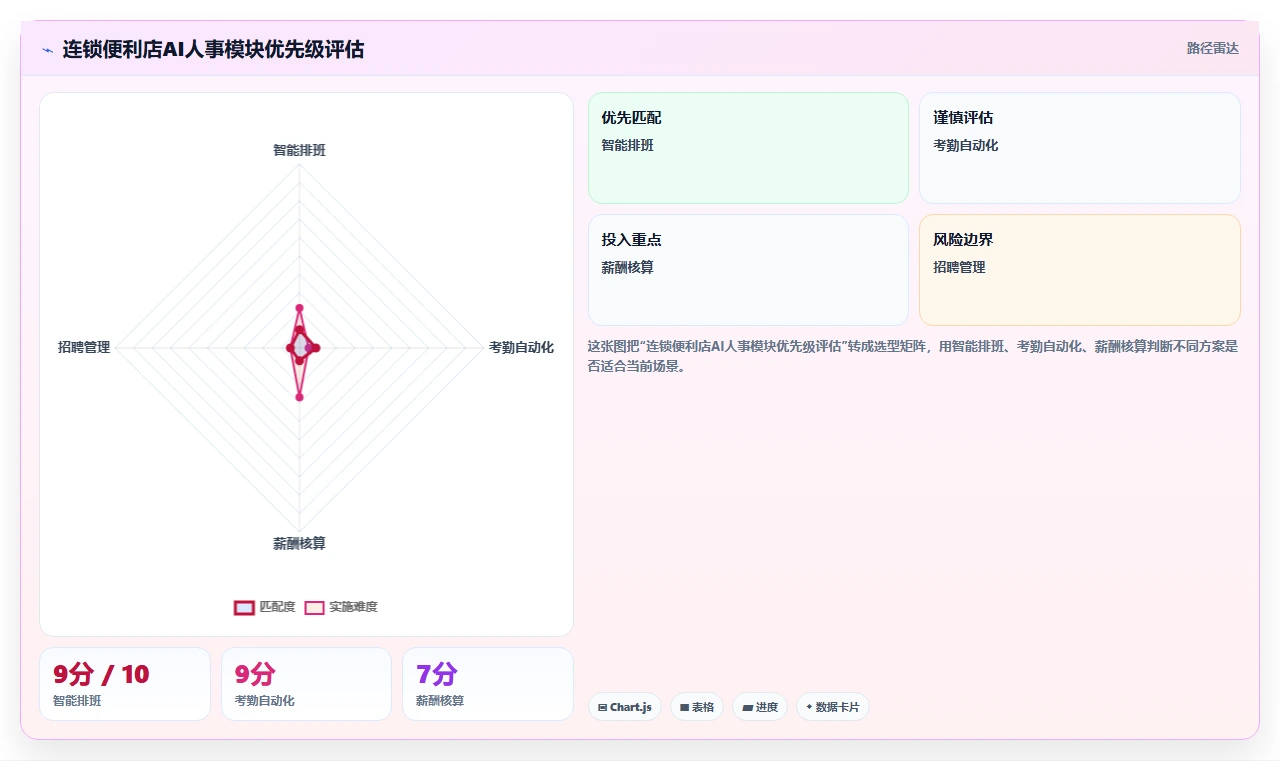Screen dimensions: 1280x761
Task: Click the page title 连锁便利店AI人事模块优先级评估
Action: tap(213, 49)
